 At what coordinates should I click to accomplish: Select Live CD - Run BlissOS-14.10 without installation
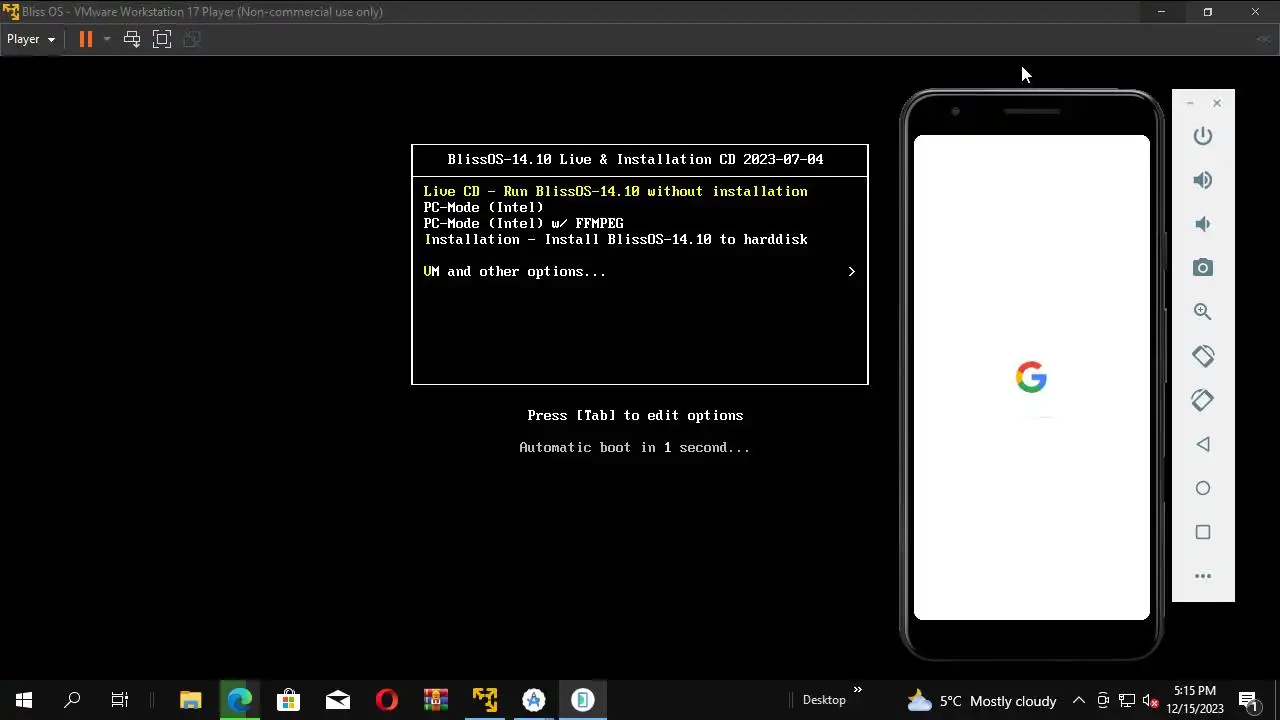[x=615, y=191]
